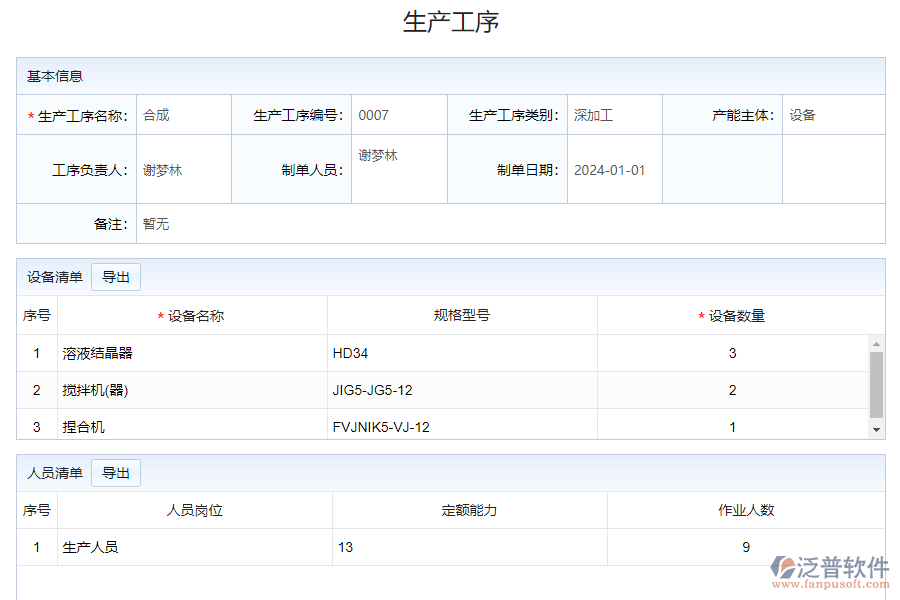Click the 生产工序名称 field showing 合成

[183, 114]
